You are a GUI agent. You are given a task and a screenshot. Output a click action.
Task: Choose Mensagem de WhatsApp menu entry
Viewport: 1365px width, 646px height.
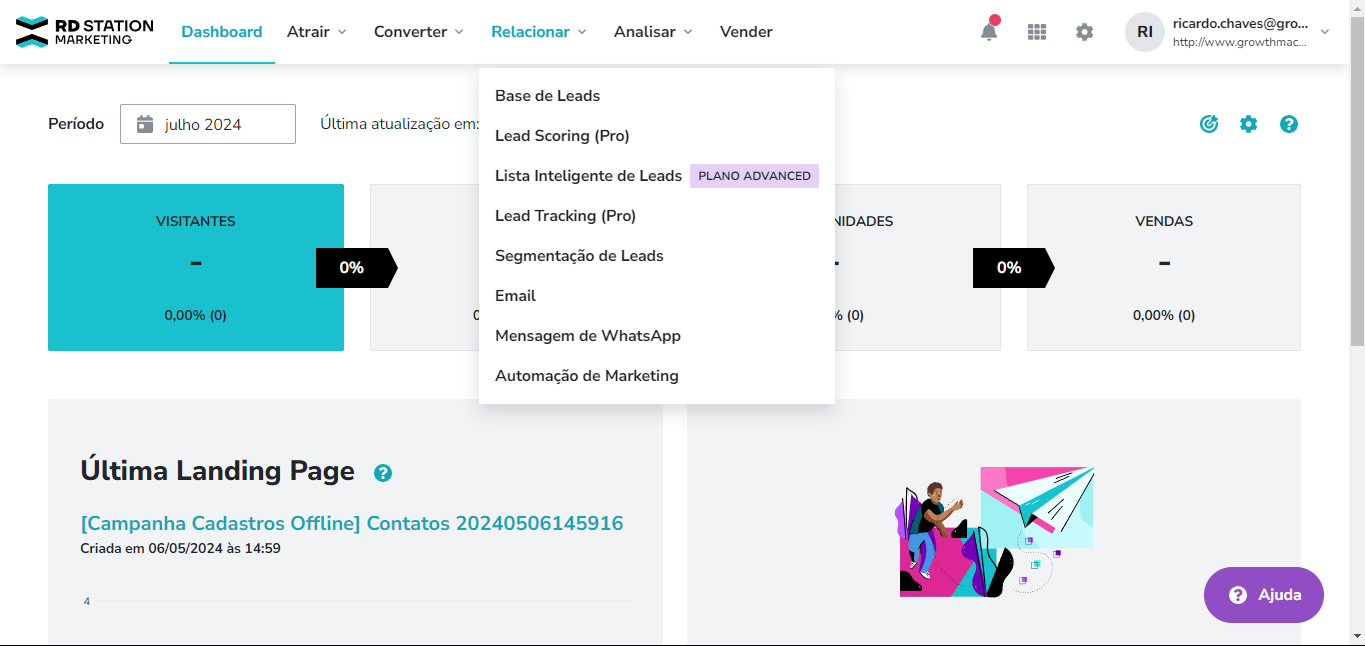coord(588,336)
